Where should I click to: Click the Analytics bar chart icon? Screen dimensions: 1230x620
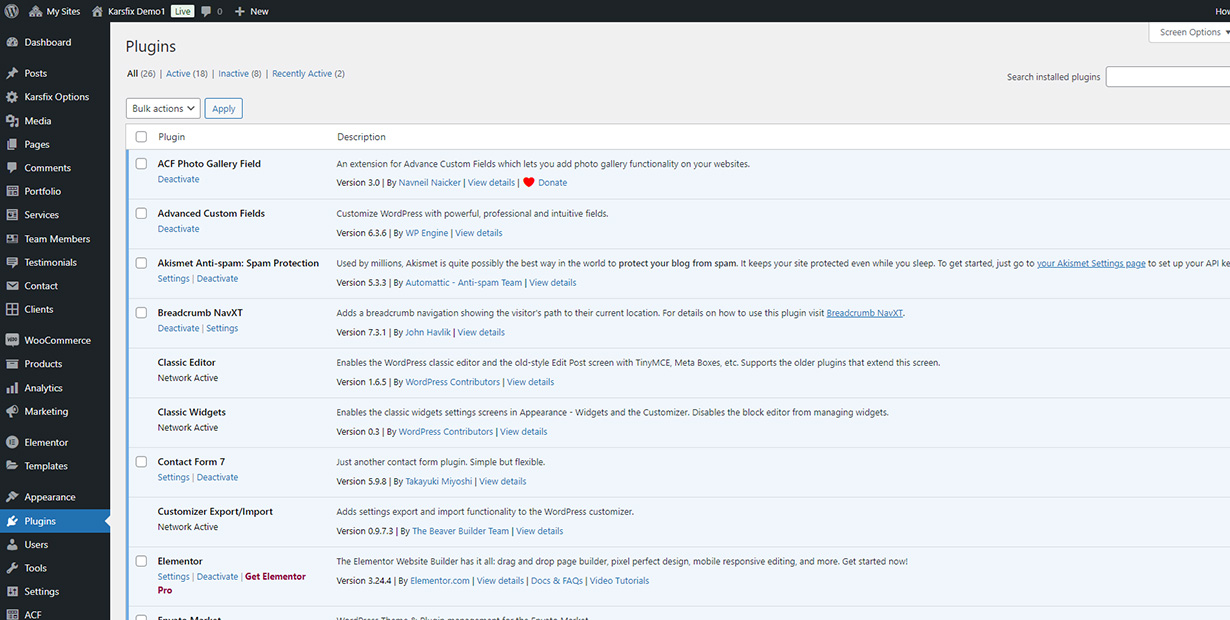12,388
